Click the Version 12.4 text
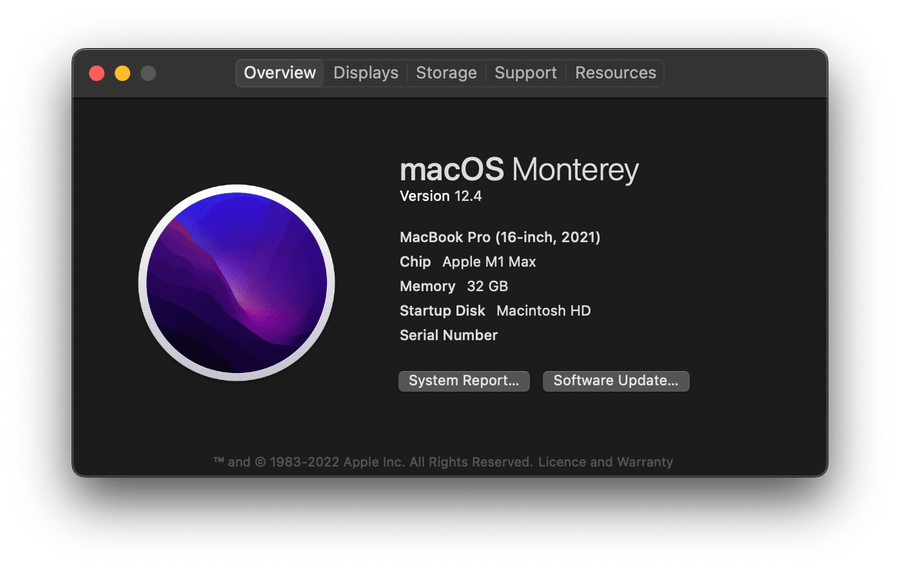Viewport: 900px width, 572px height. click(440, 196)
